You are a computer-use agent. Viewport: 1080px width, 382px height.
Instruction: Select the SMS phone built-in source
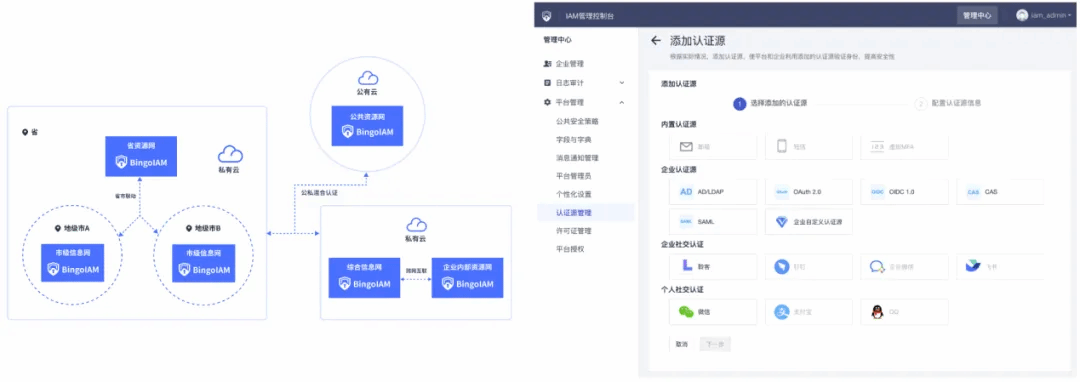[782, 147]
